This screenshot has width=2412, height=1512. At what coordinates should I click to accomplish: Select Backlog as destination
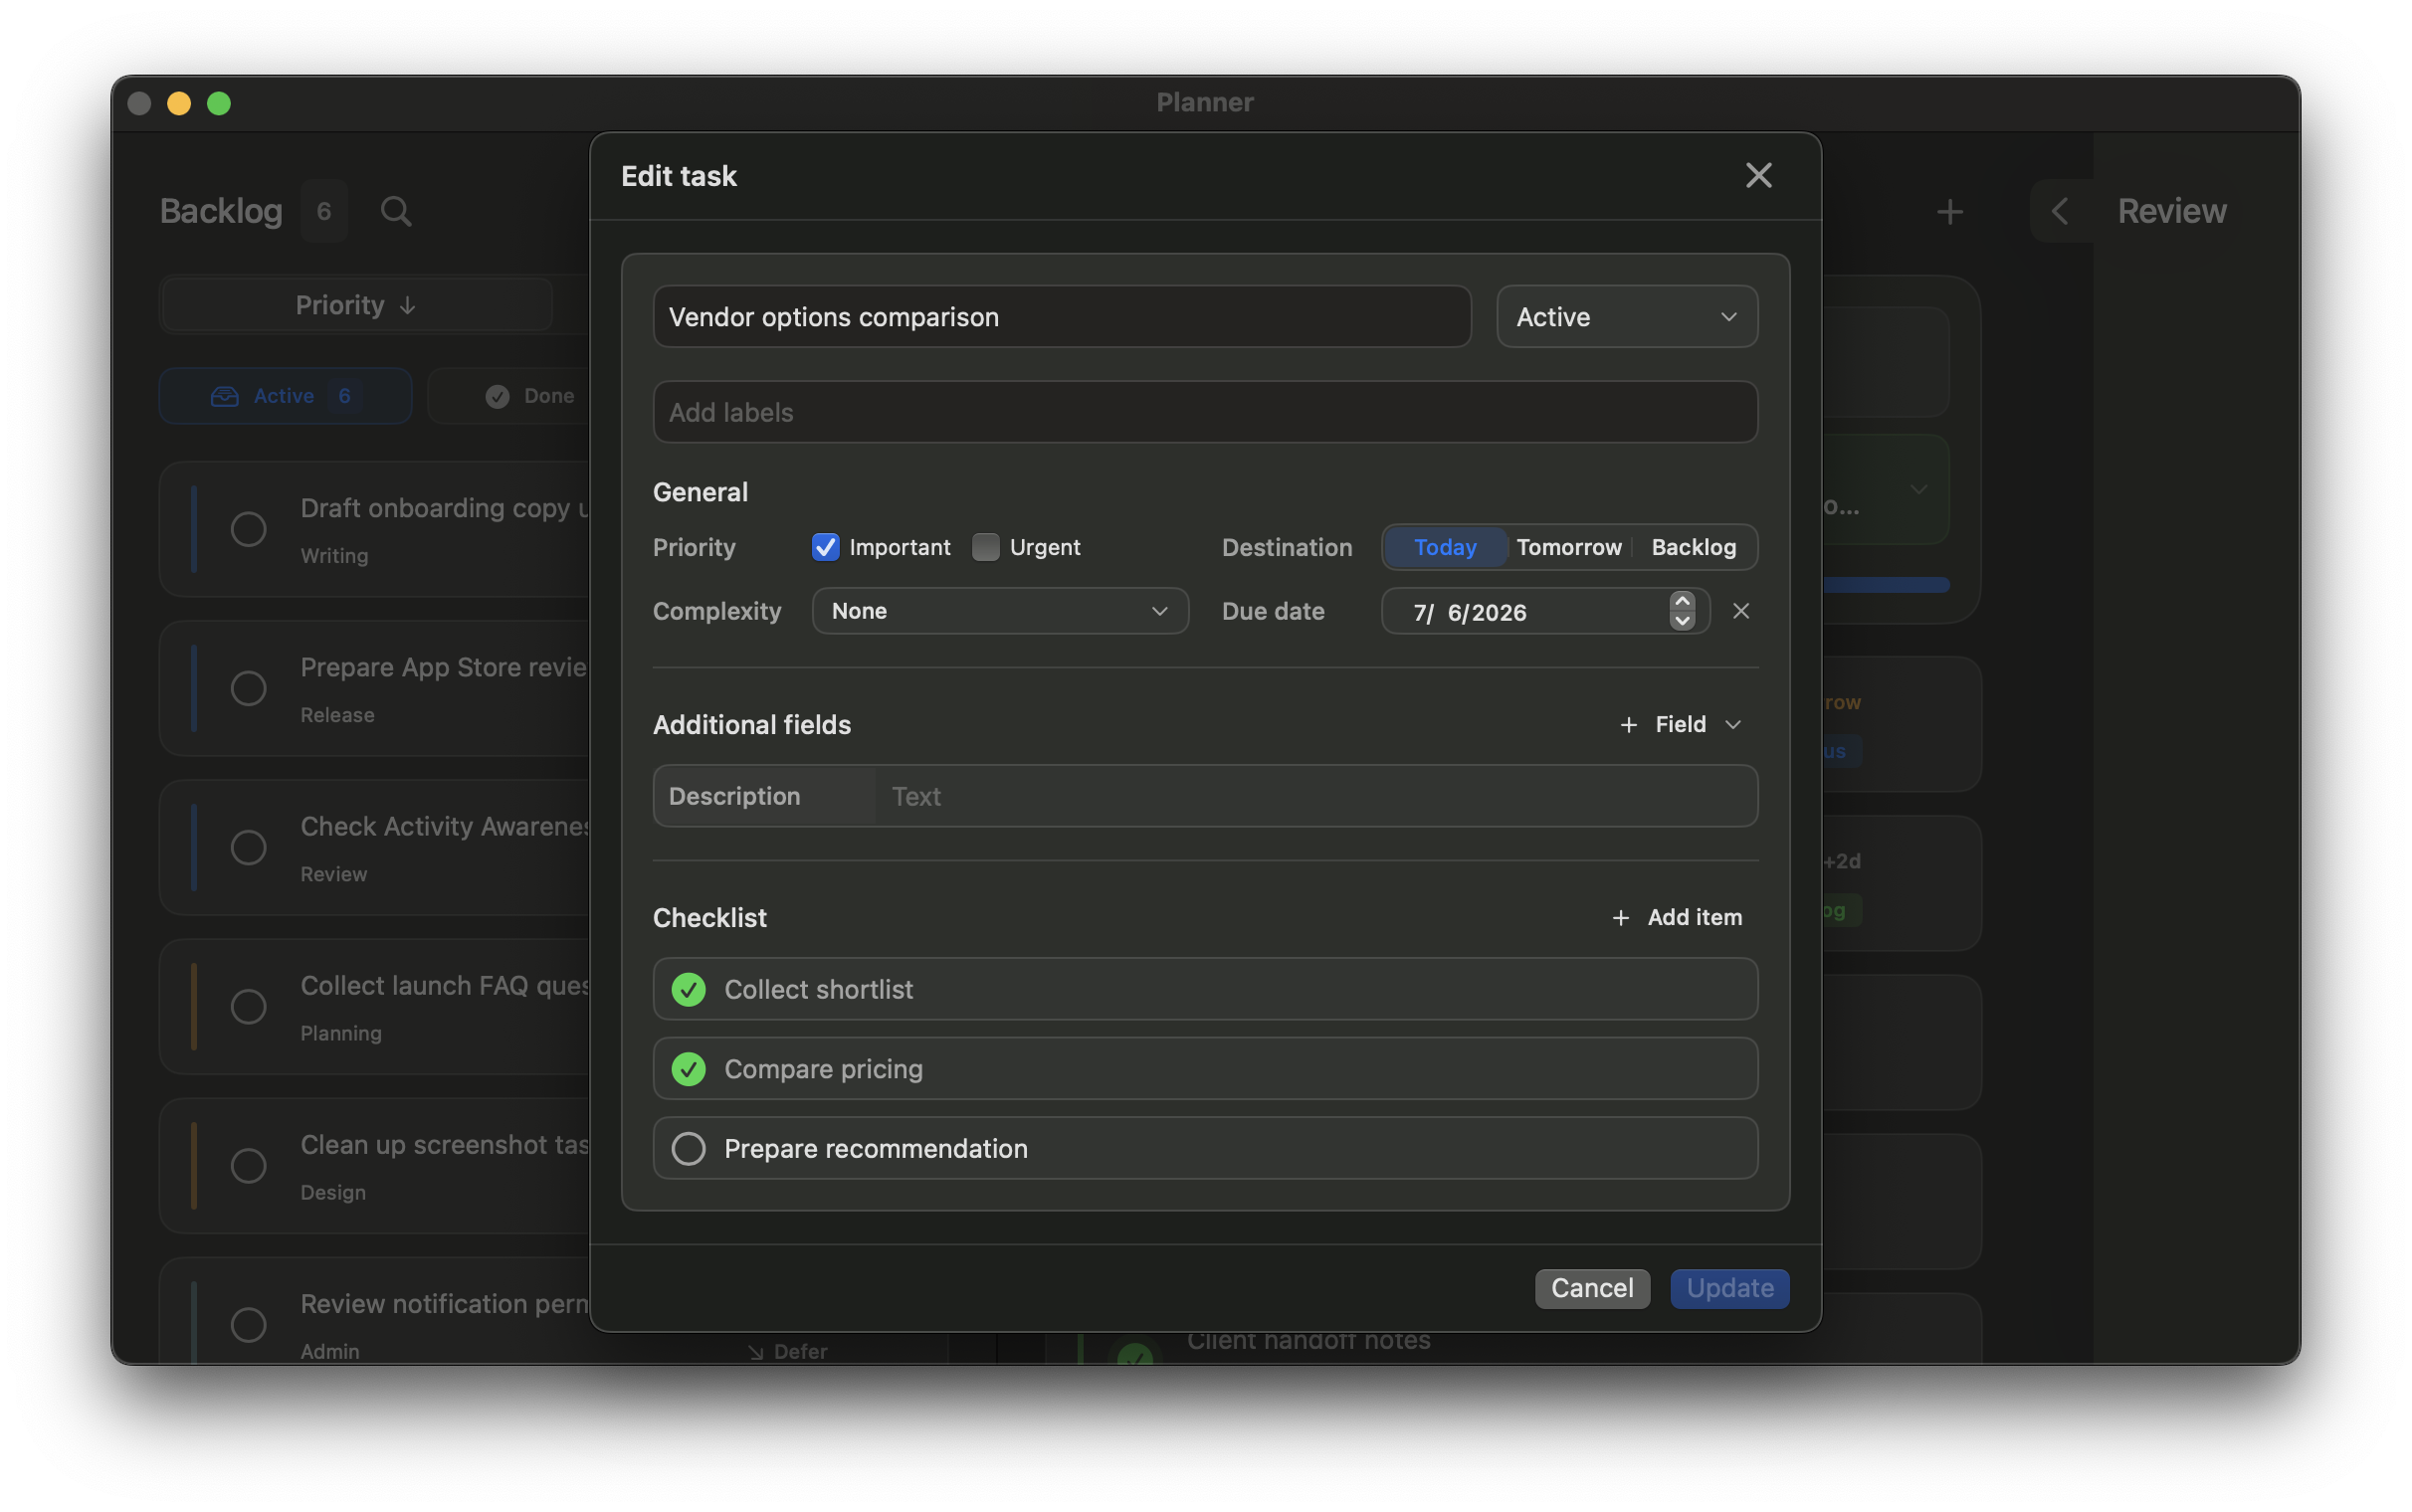tap(1693, 547)
